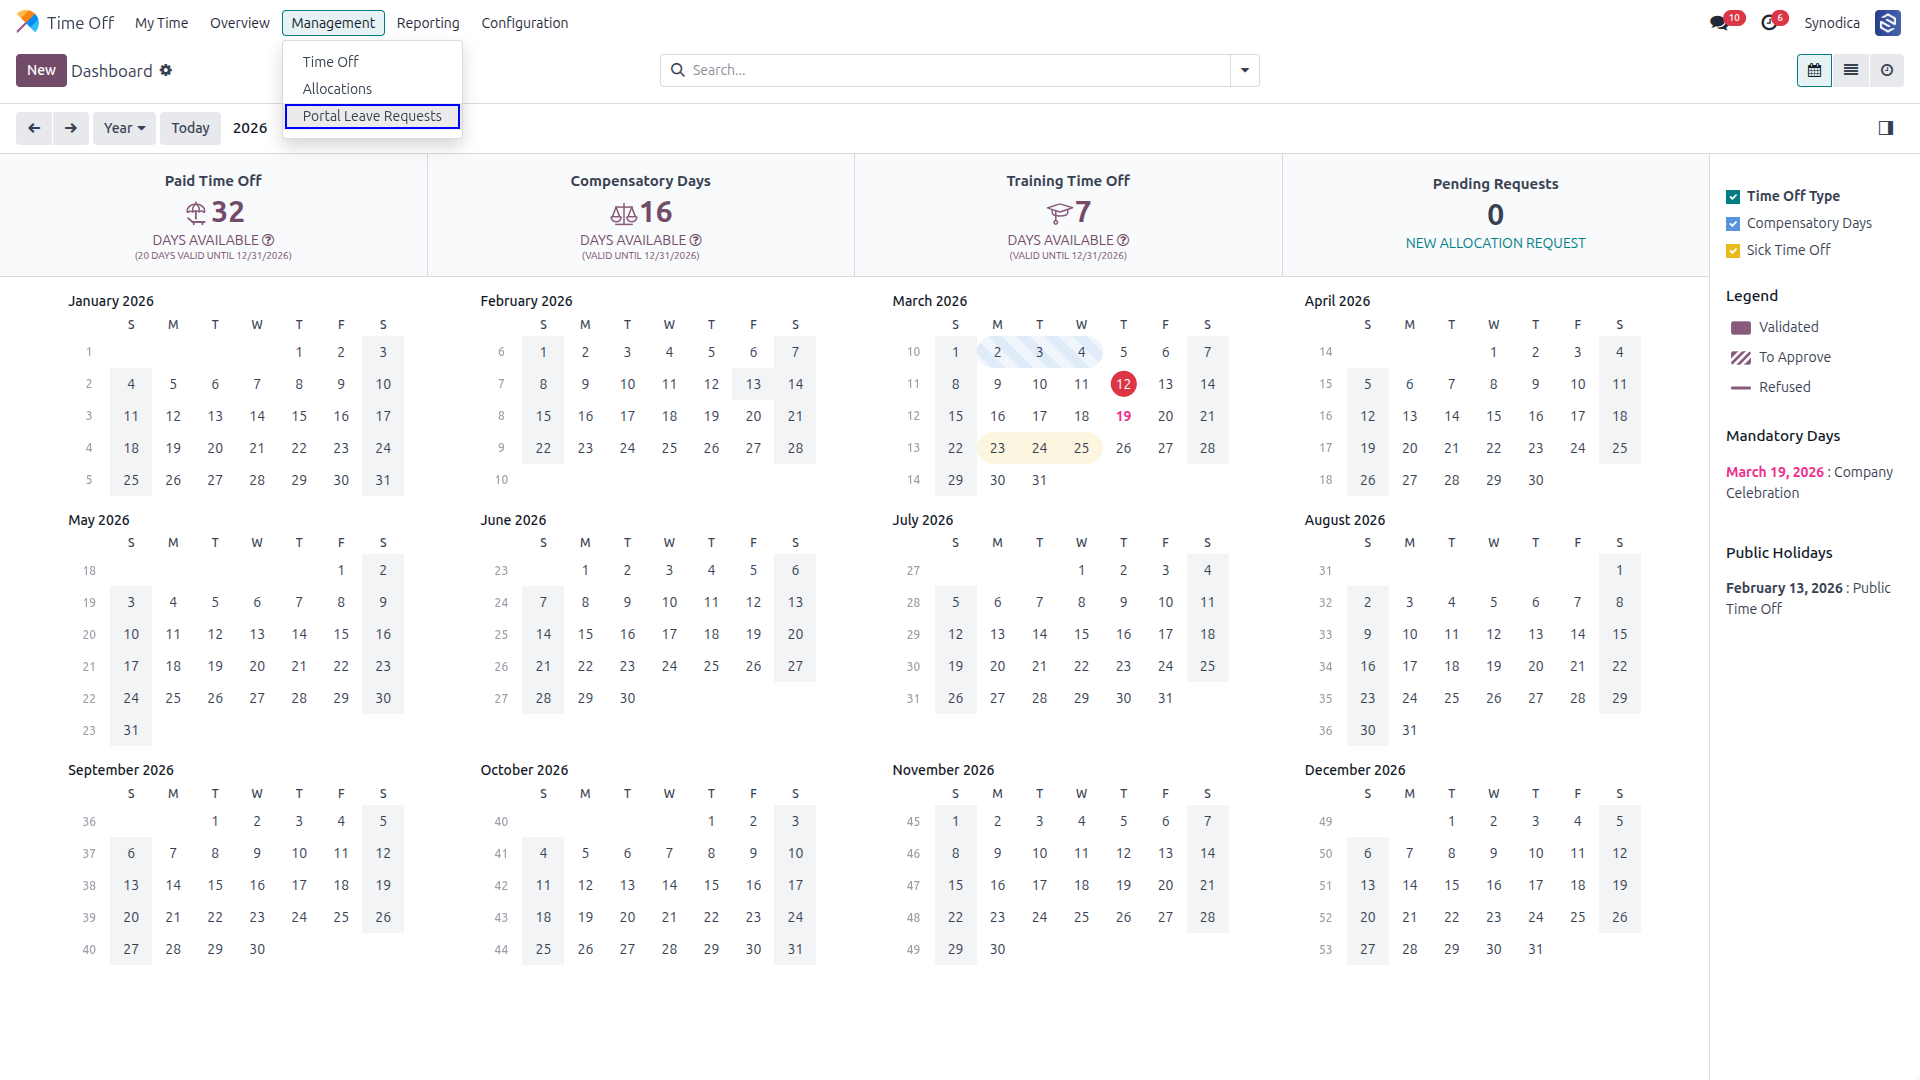Select Portal Leave Requests menu entry

tap(372, 116)
